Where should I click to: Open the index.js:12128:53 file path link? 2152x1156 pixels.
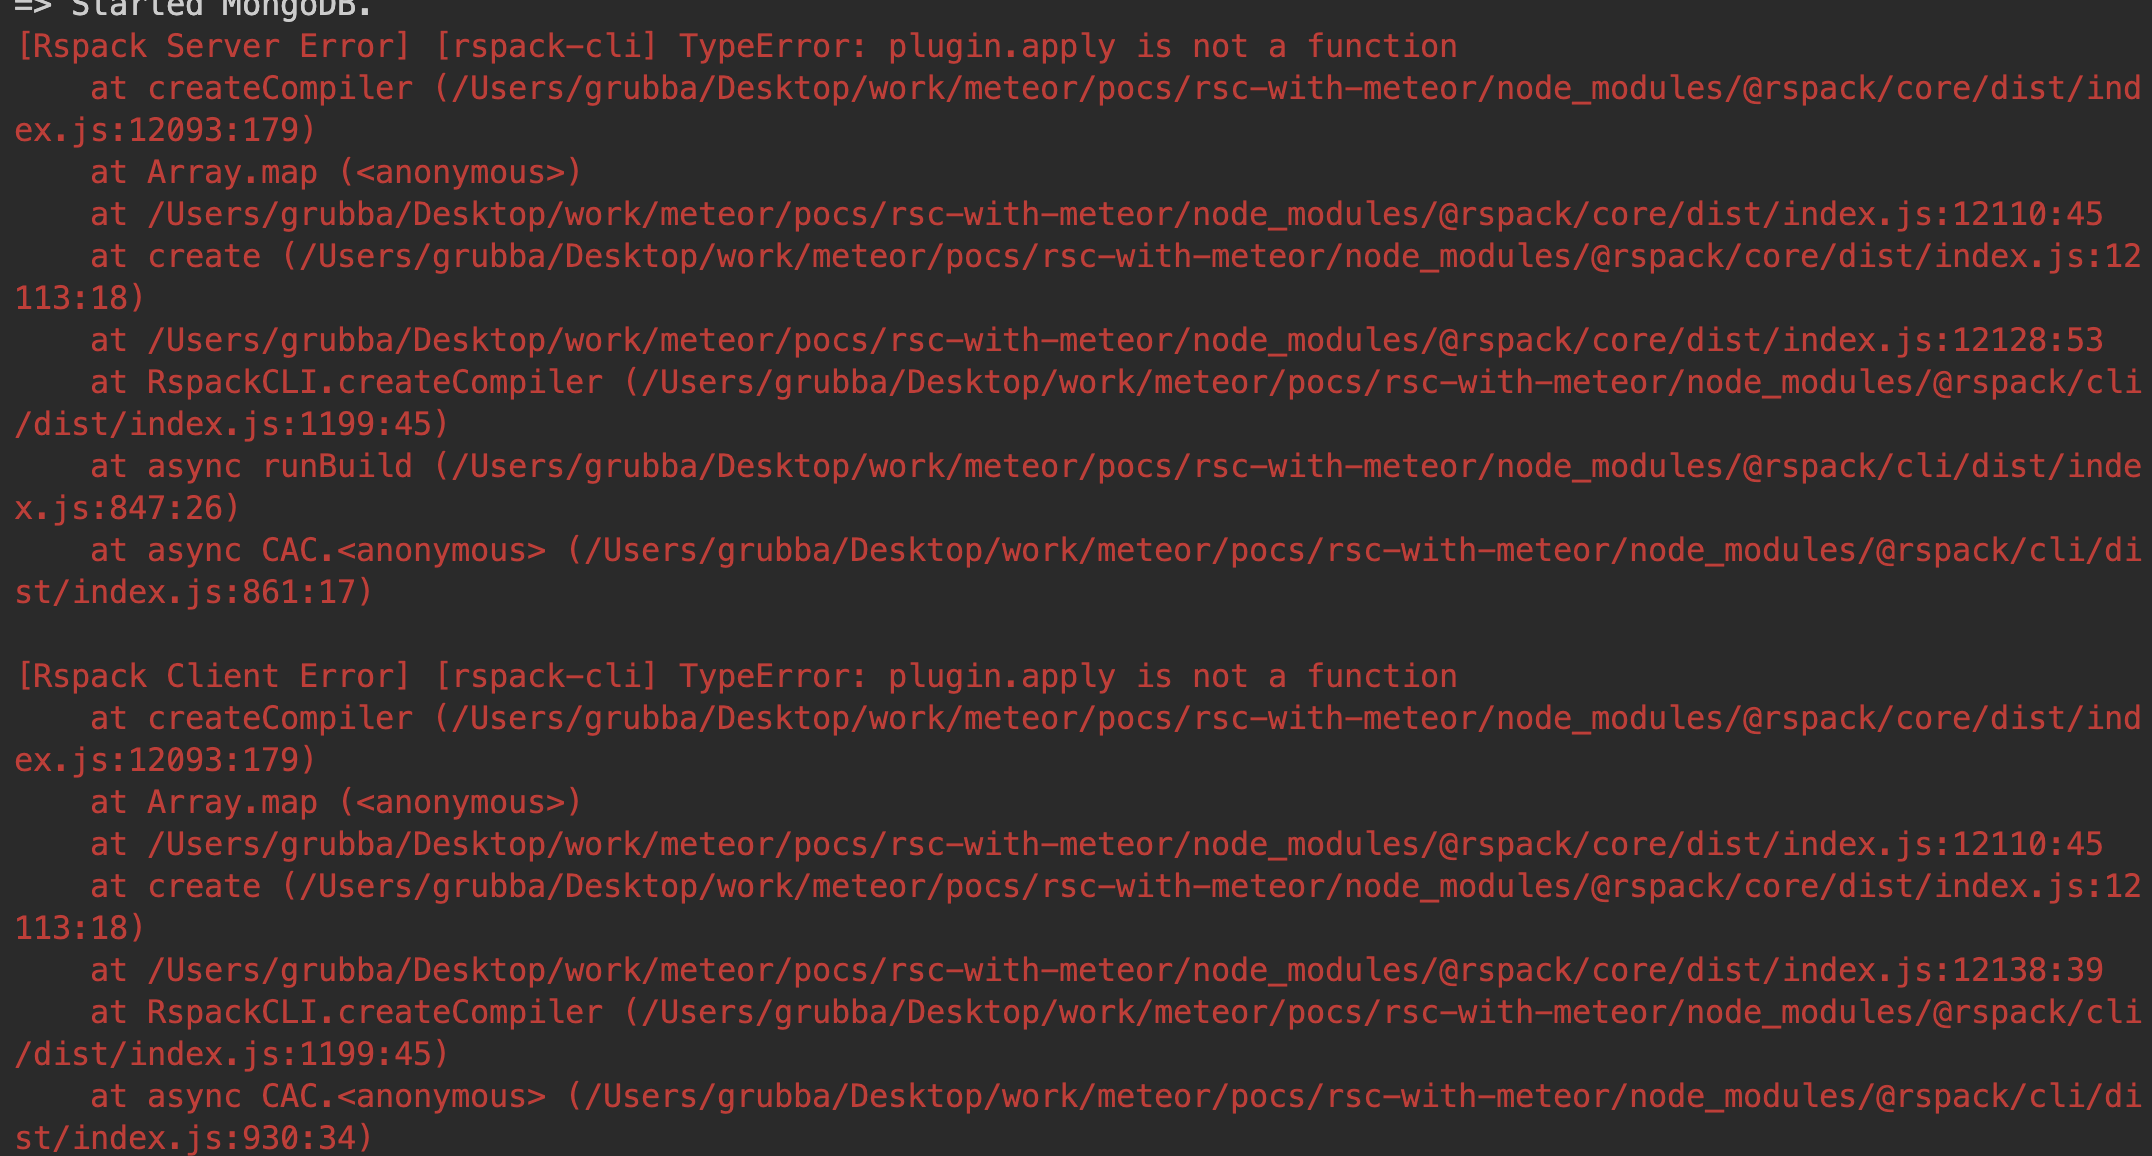1125,340
